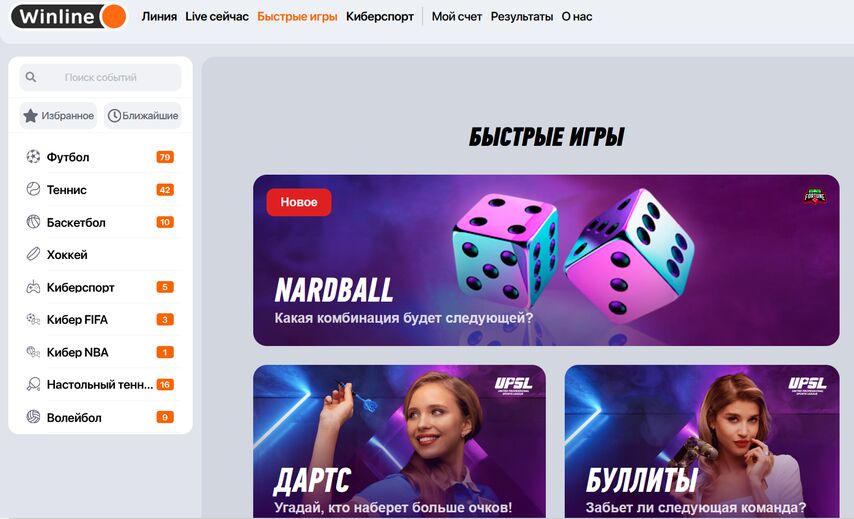This screenshot has width=854, height=519.
Task: Go to Быстрые игры tab
Action: pyautogui.click(x=297, y=17)
